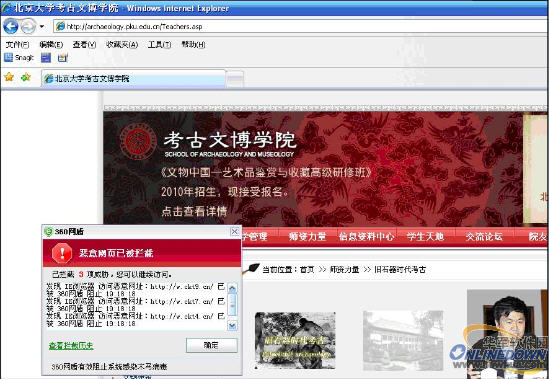
Task: Open Favorites with the star icon
Action: 9,77
